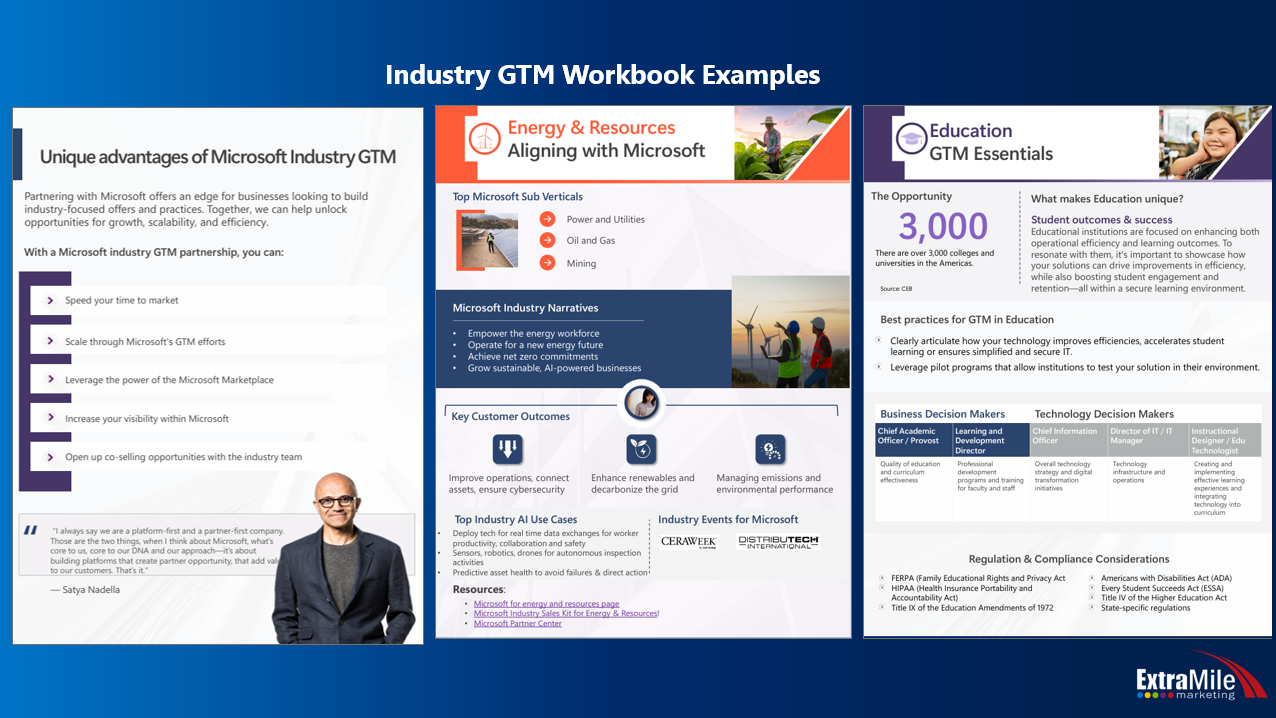
Task: Expand the Speed your time to market chevron
Action: coord(48,300)
